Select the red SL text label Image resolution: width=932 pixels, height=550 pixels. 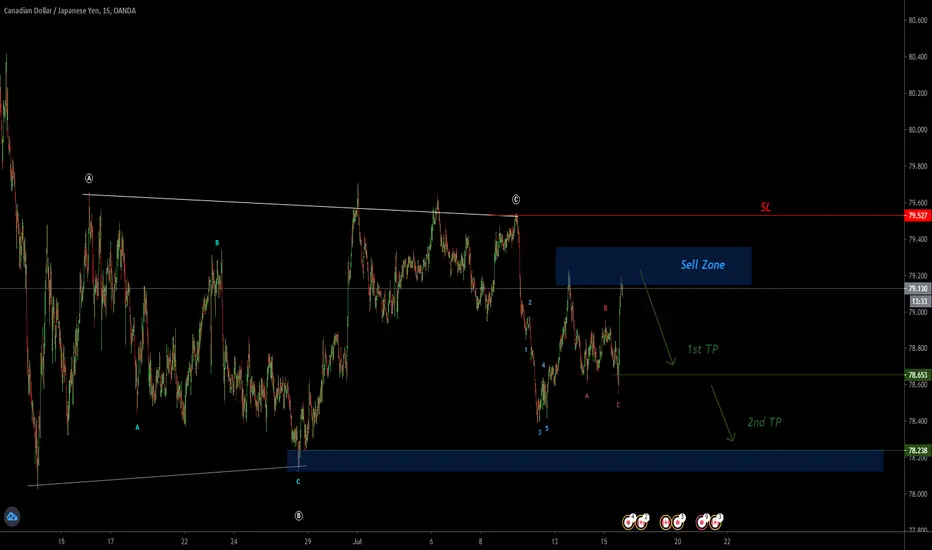pyautogui.click(x=766, y=207)
